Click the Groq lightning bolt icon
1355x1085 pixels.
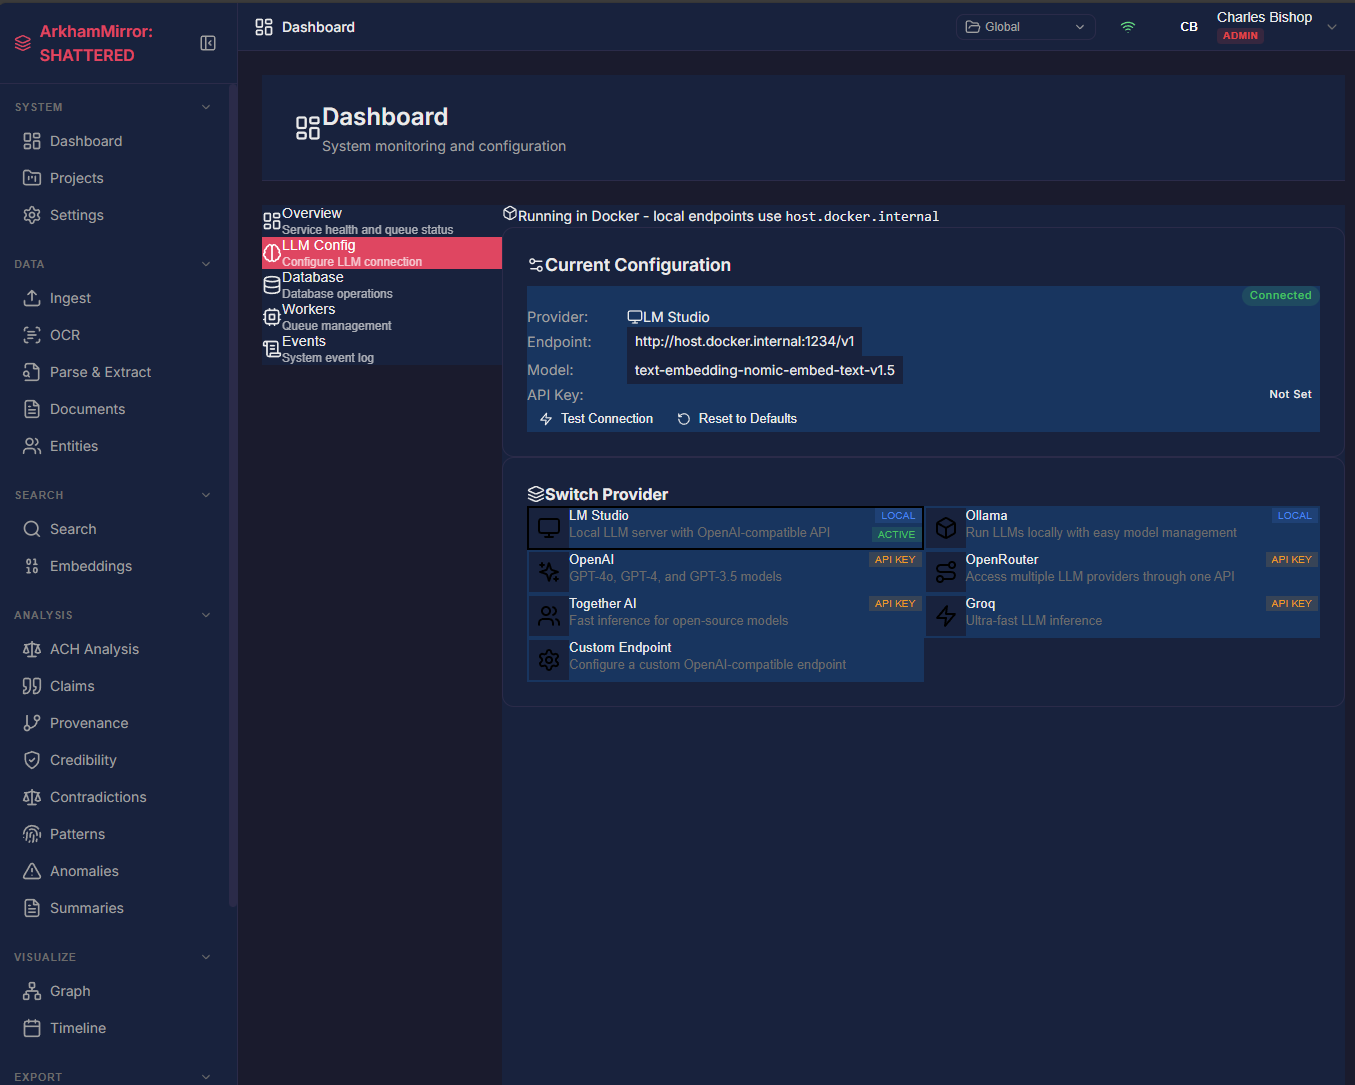(946, 616)
